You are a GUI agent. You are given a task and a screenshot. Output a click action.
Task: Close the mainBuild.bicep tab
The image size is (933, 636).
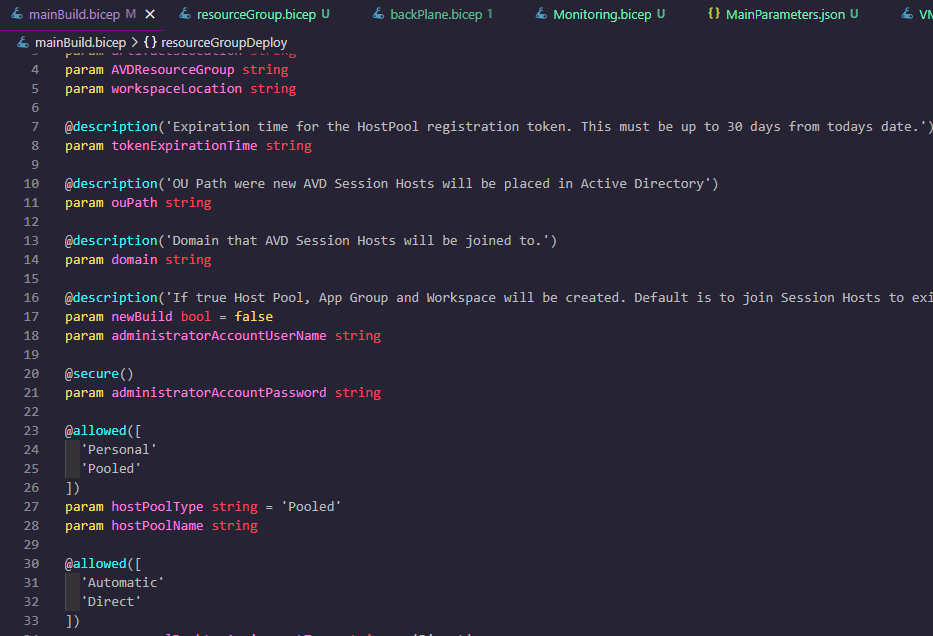coord(150,14)
